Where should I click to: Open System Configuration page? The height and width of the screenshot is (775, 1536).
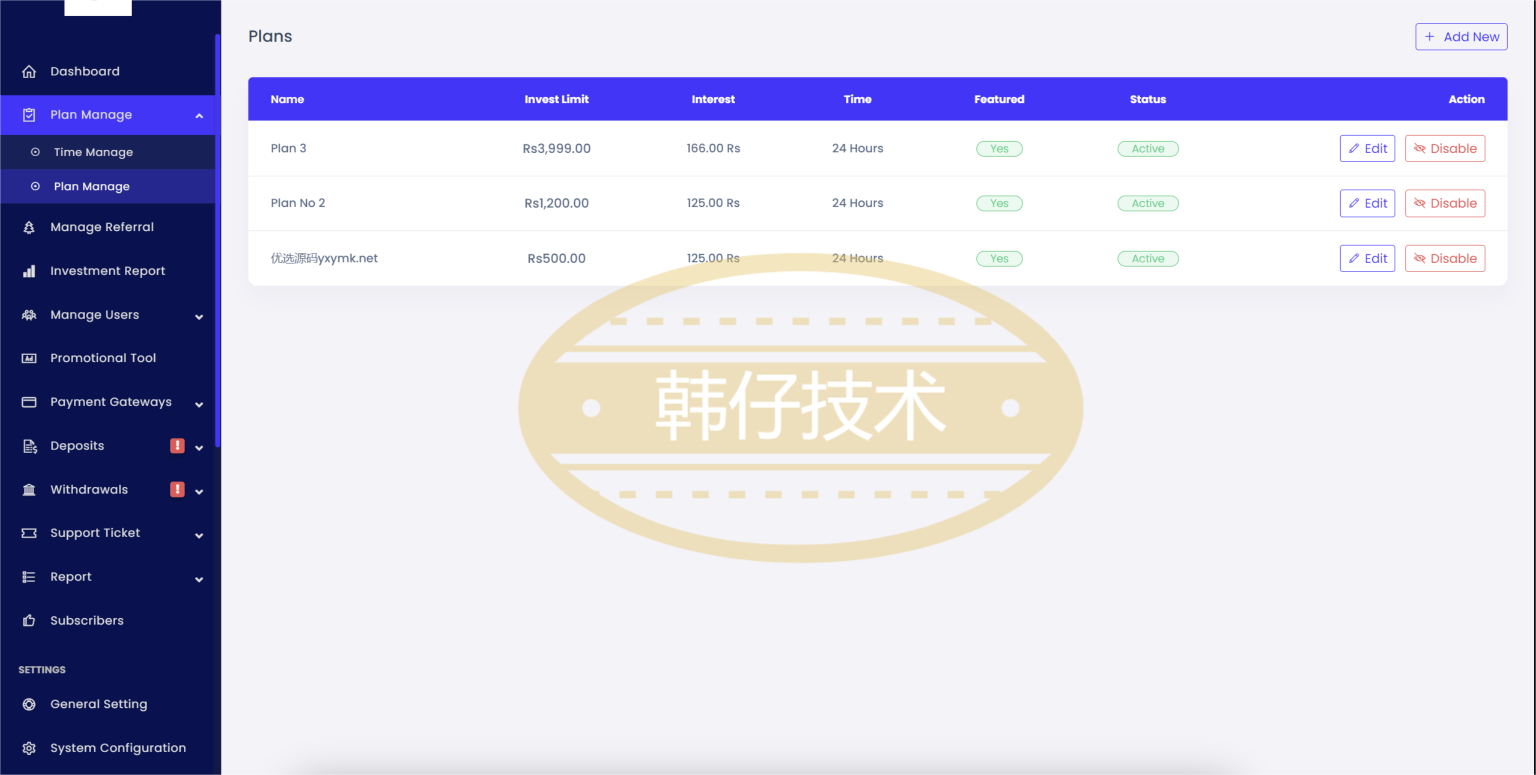pyautogui.click(x=107, y=748)
